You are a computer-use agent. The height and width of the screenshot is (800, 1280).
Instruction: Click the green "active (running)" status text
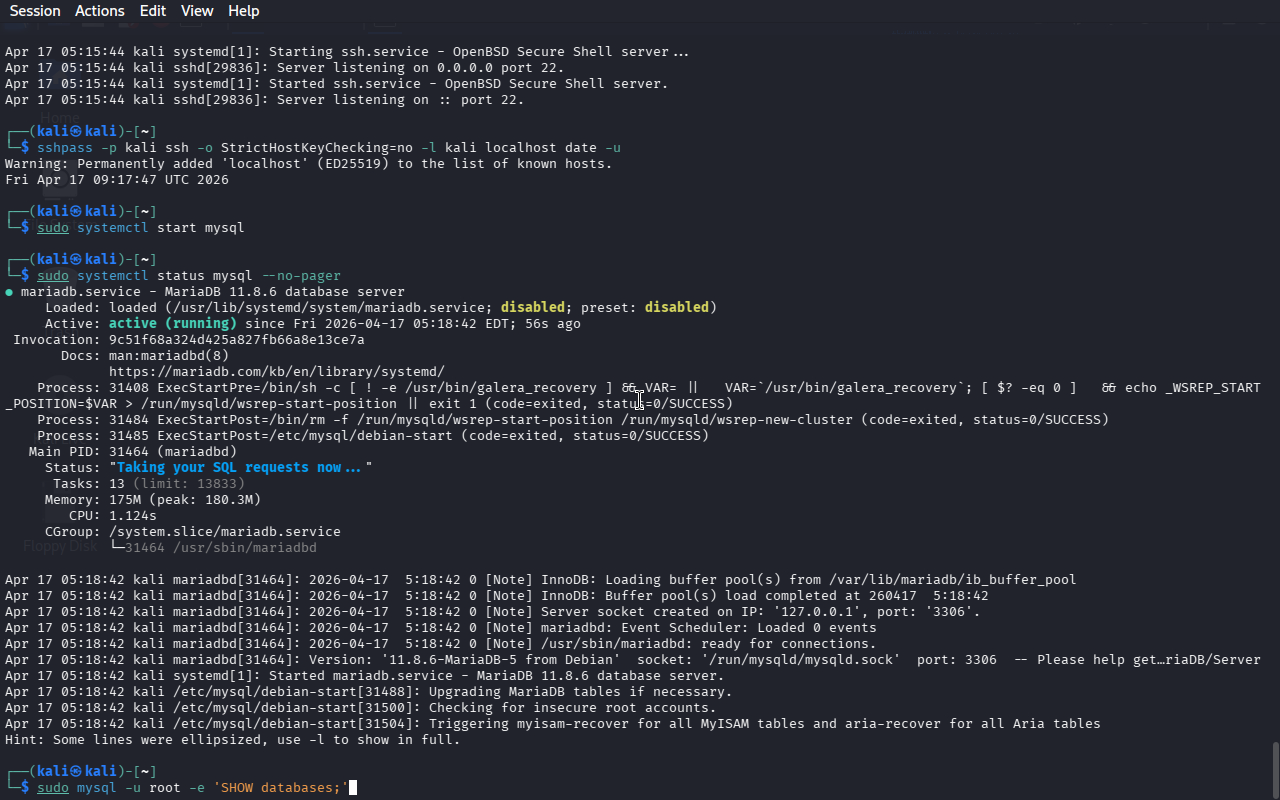coord(172,324)
